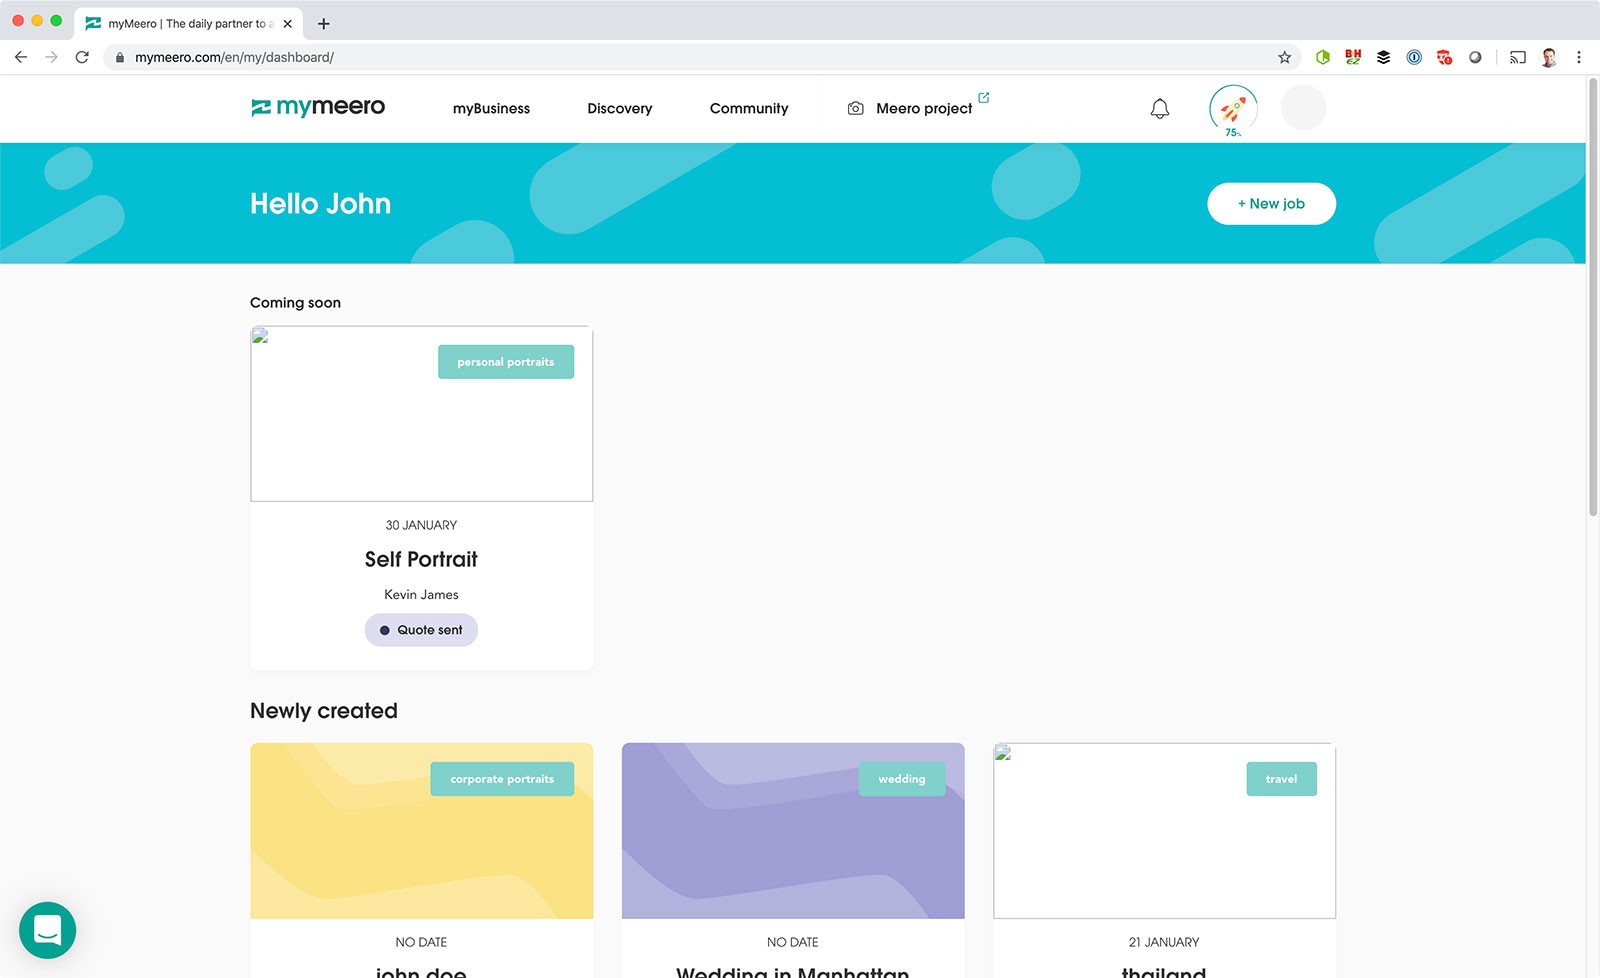
Task: Bookmark this page with the star icon
Action: point(1284,57)
